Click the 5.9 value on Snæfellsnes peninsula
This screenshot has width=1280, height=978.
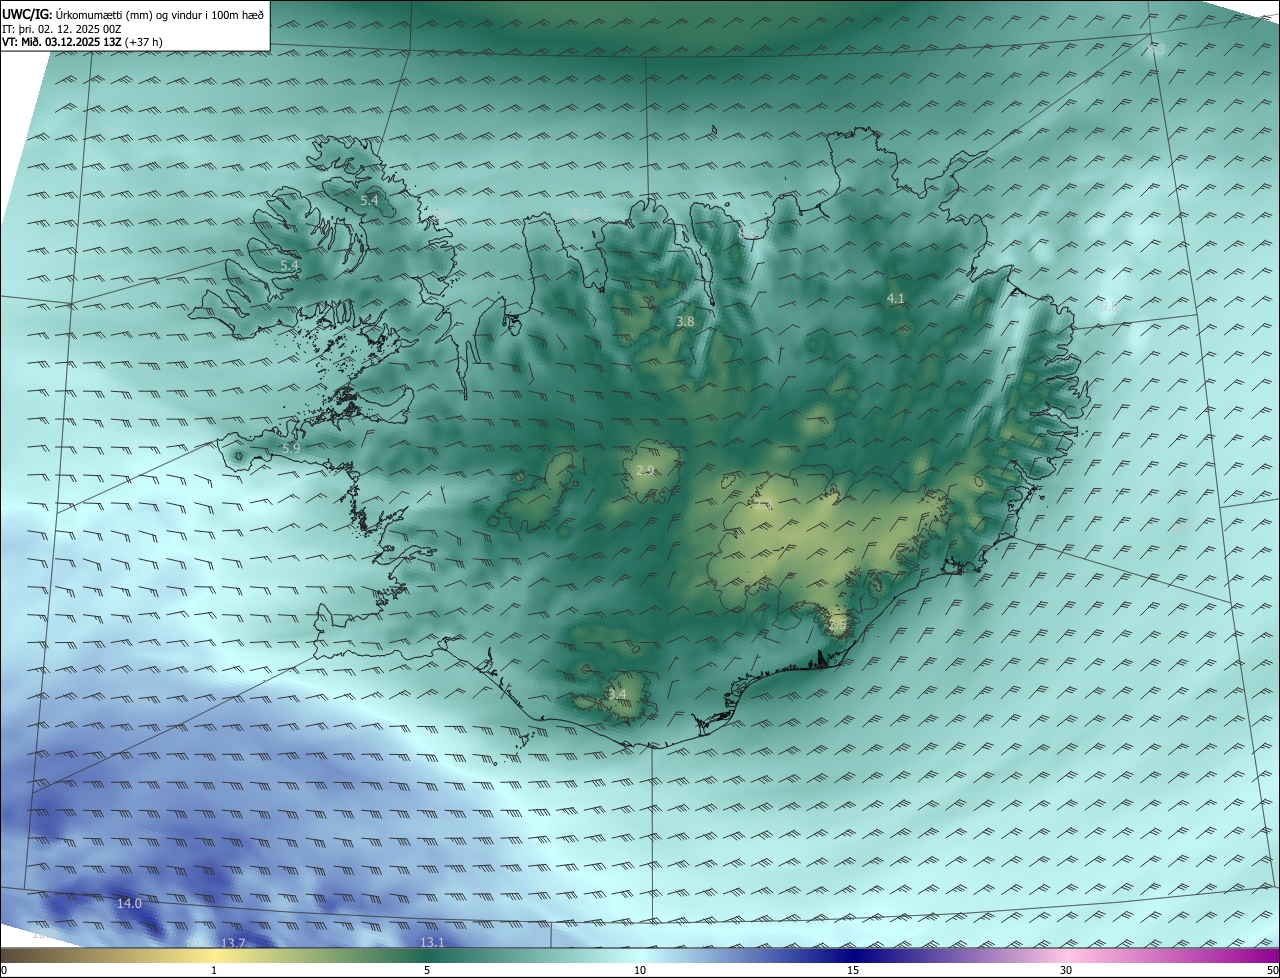[x=291, y=449]
